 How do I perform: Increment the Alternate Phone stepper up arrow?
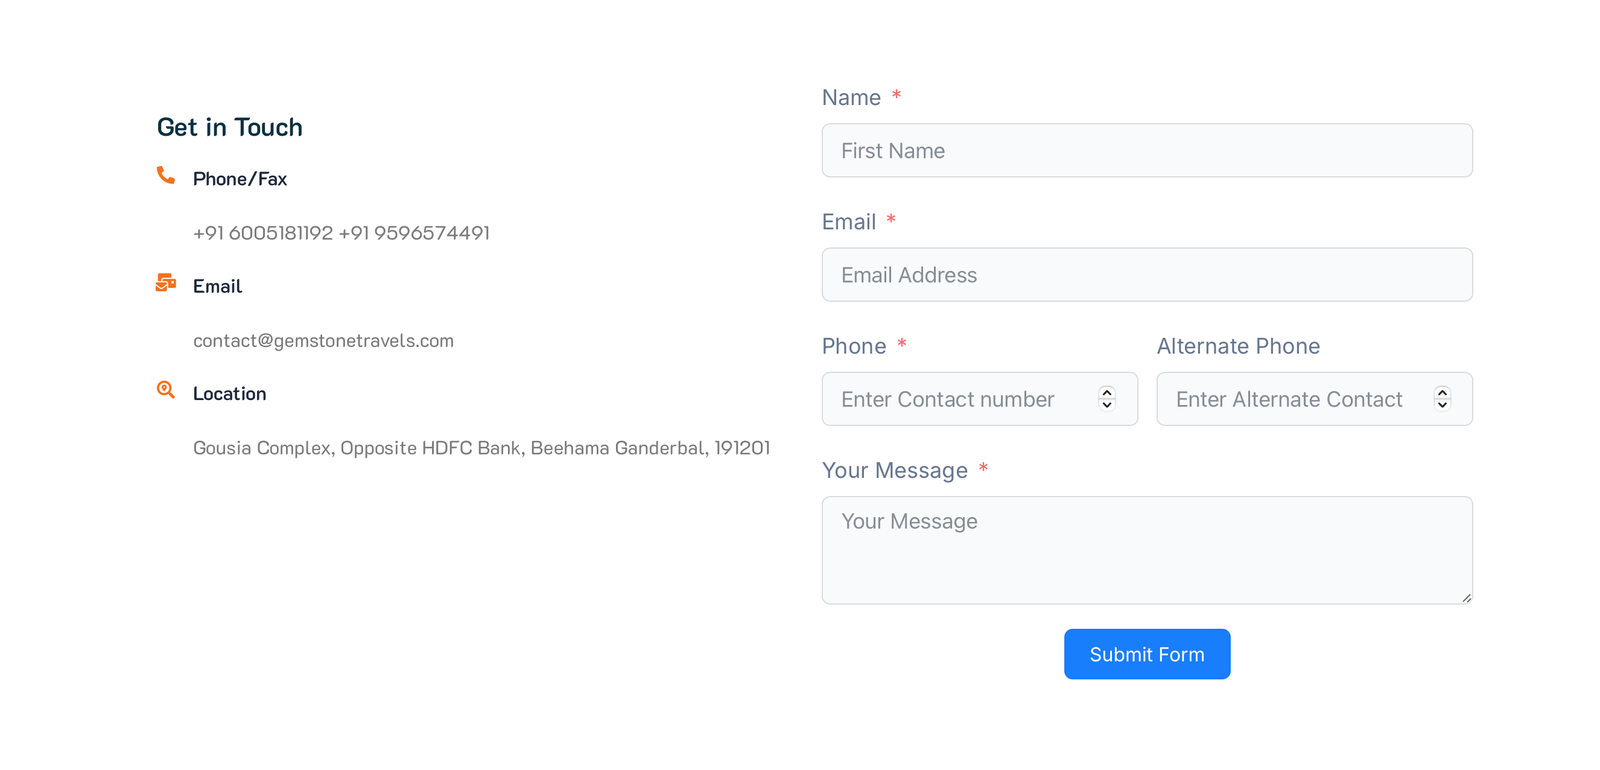tap(1442, 392)
